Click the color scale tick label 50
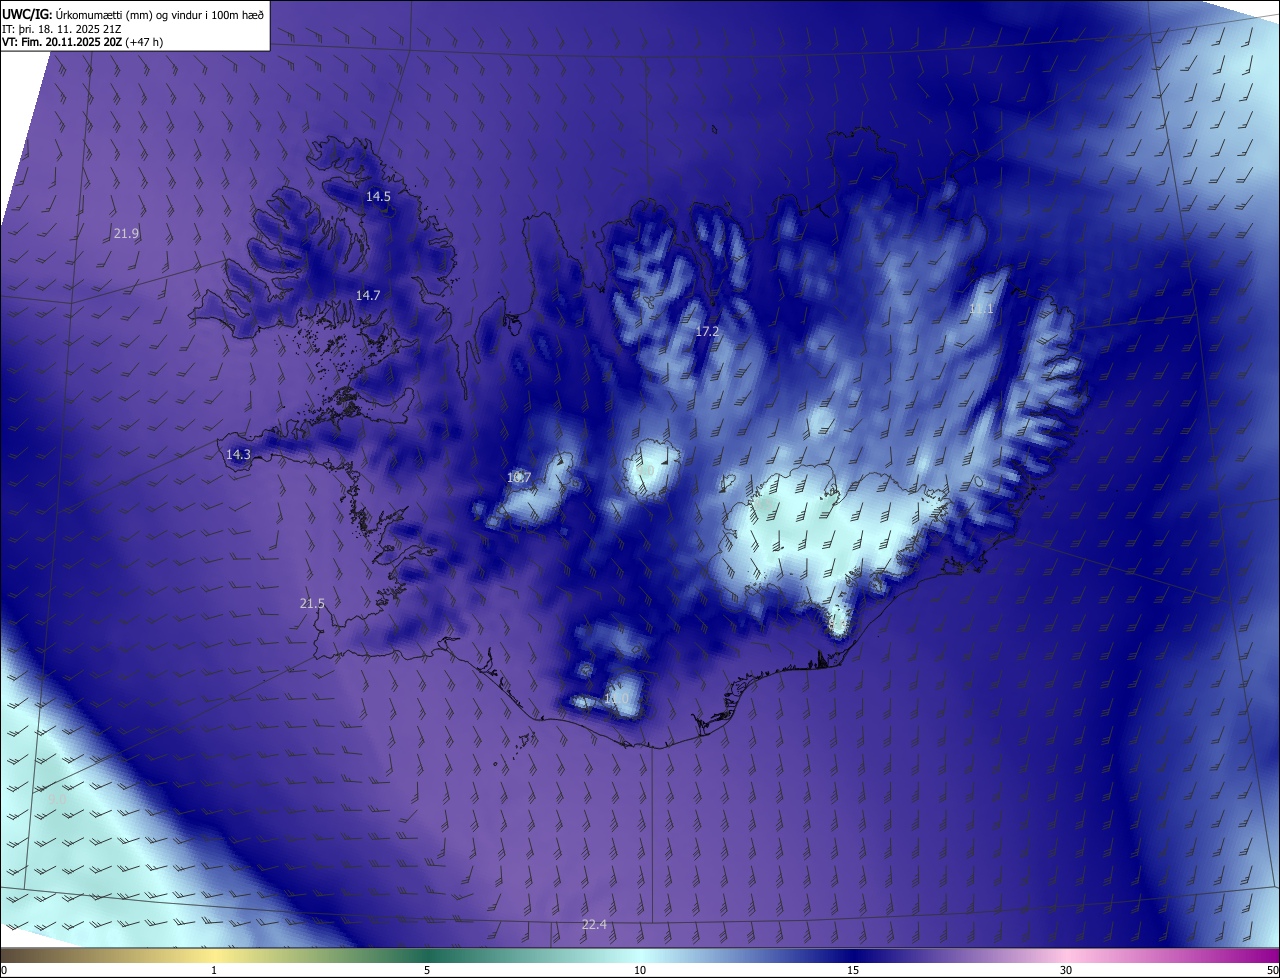Viewport: 1280px width, 978px height. tap(1272, 970)
